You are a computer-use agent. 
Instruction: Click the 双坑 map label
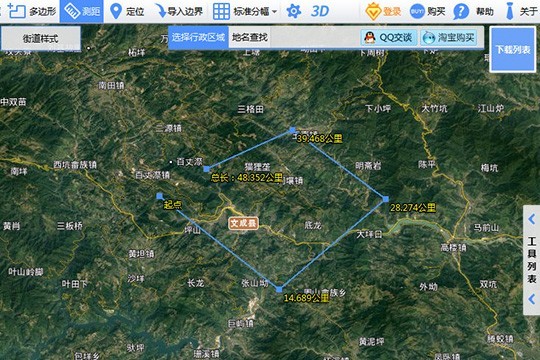pos(488,284)
